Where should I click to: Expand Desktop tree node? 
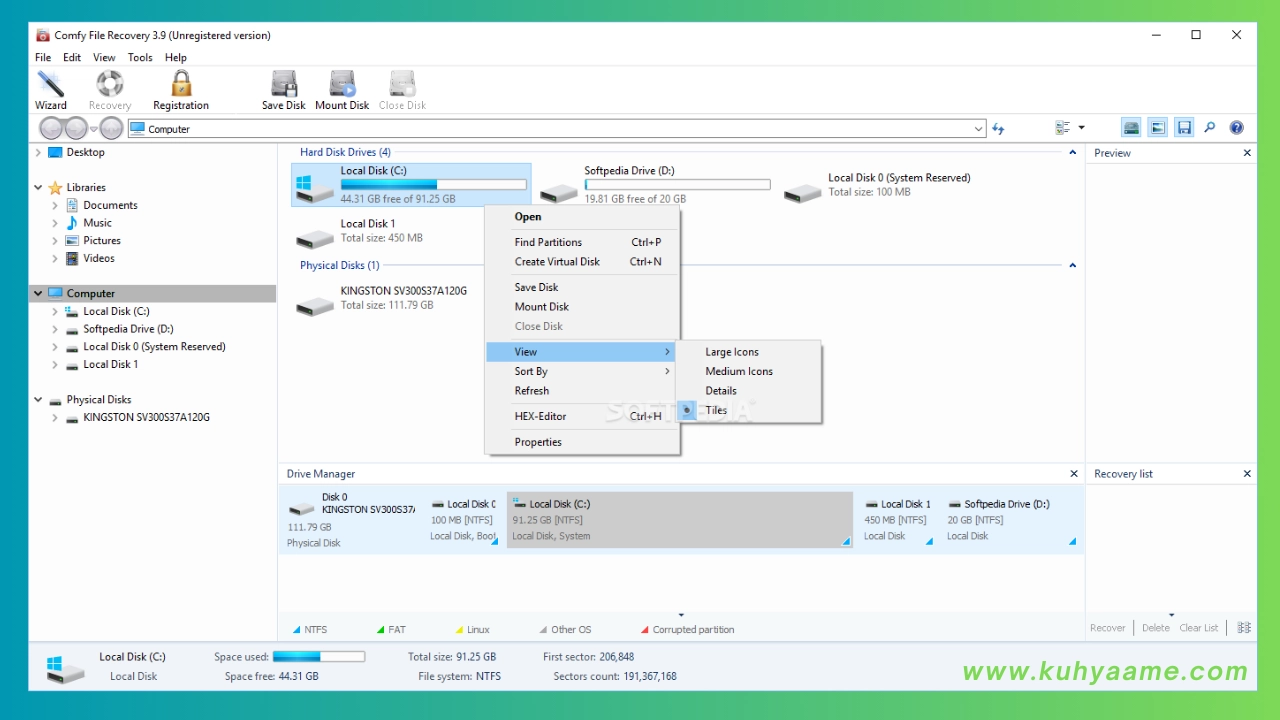click(38, 153)
